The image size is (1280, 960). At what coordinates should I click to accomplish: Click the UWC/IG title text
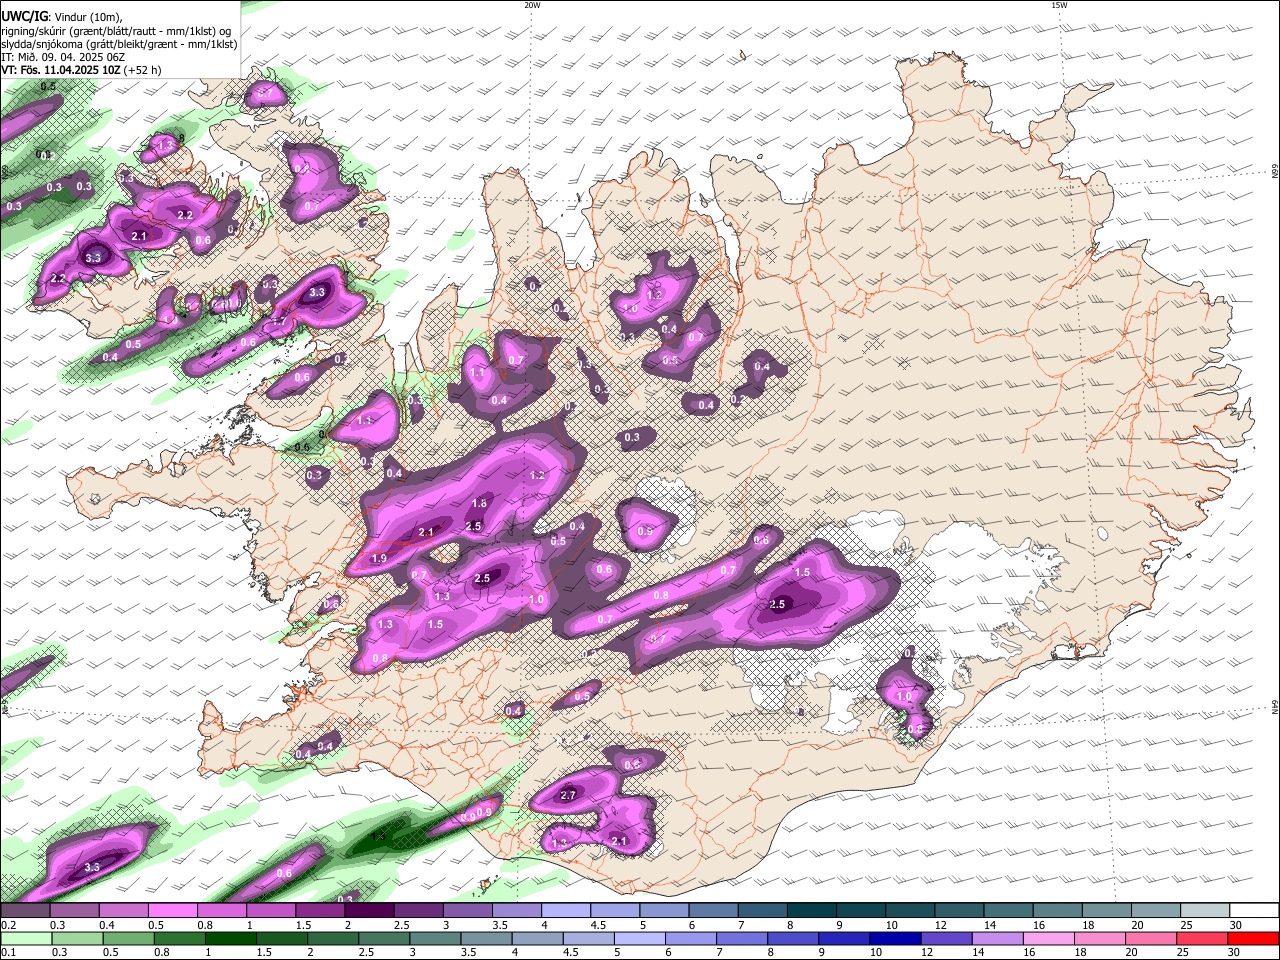click(24, 16)
